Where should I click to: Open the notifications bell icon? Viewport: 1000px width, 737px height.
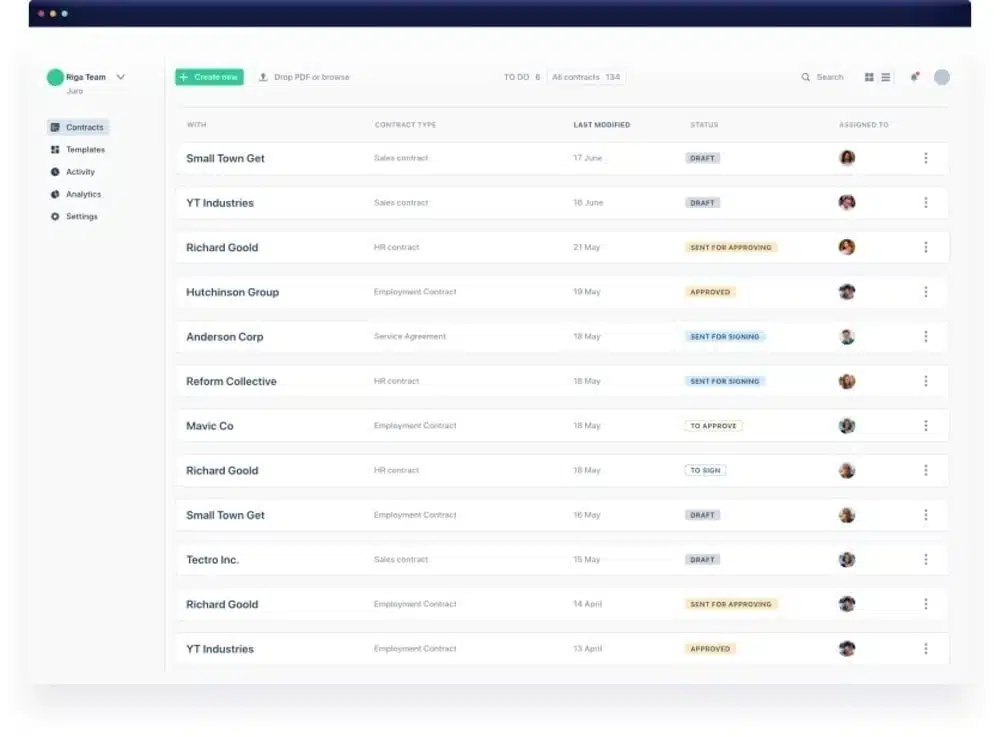(914, 77)
